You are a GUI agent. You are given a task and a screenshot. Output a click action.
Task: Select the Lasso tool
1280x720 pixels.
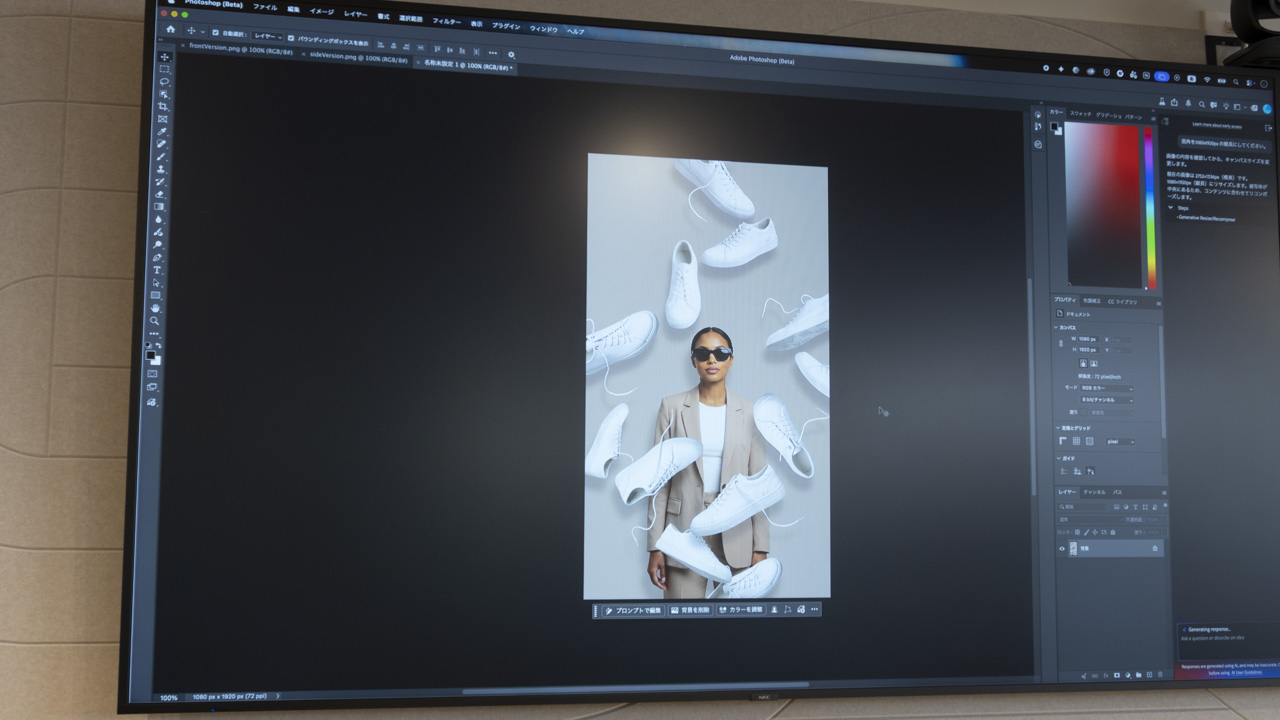(165, 82)
